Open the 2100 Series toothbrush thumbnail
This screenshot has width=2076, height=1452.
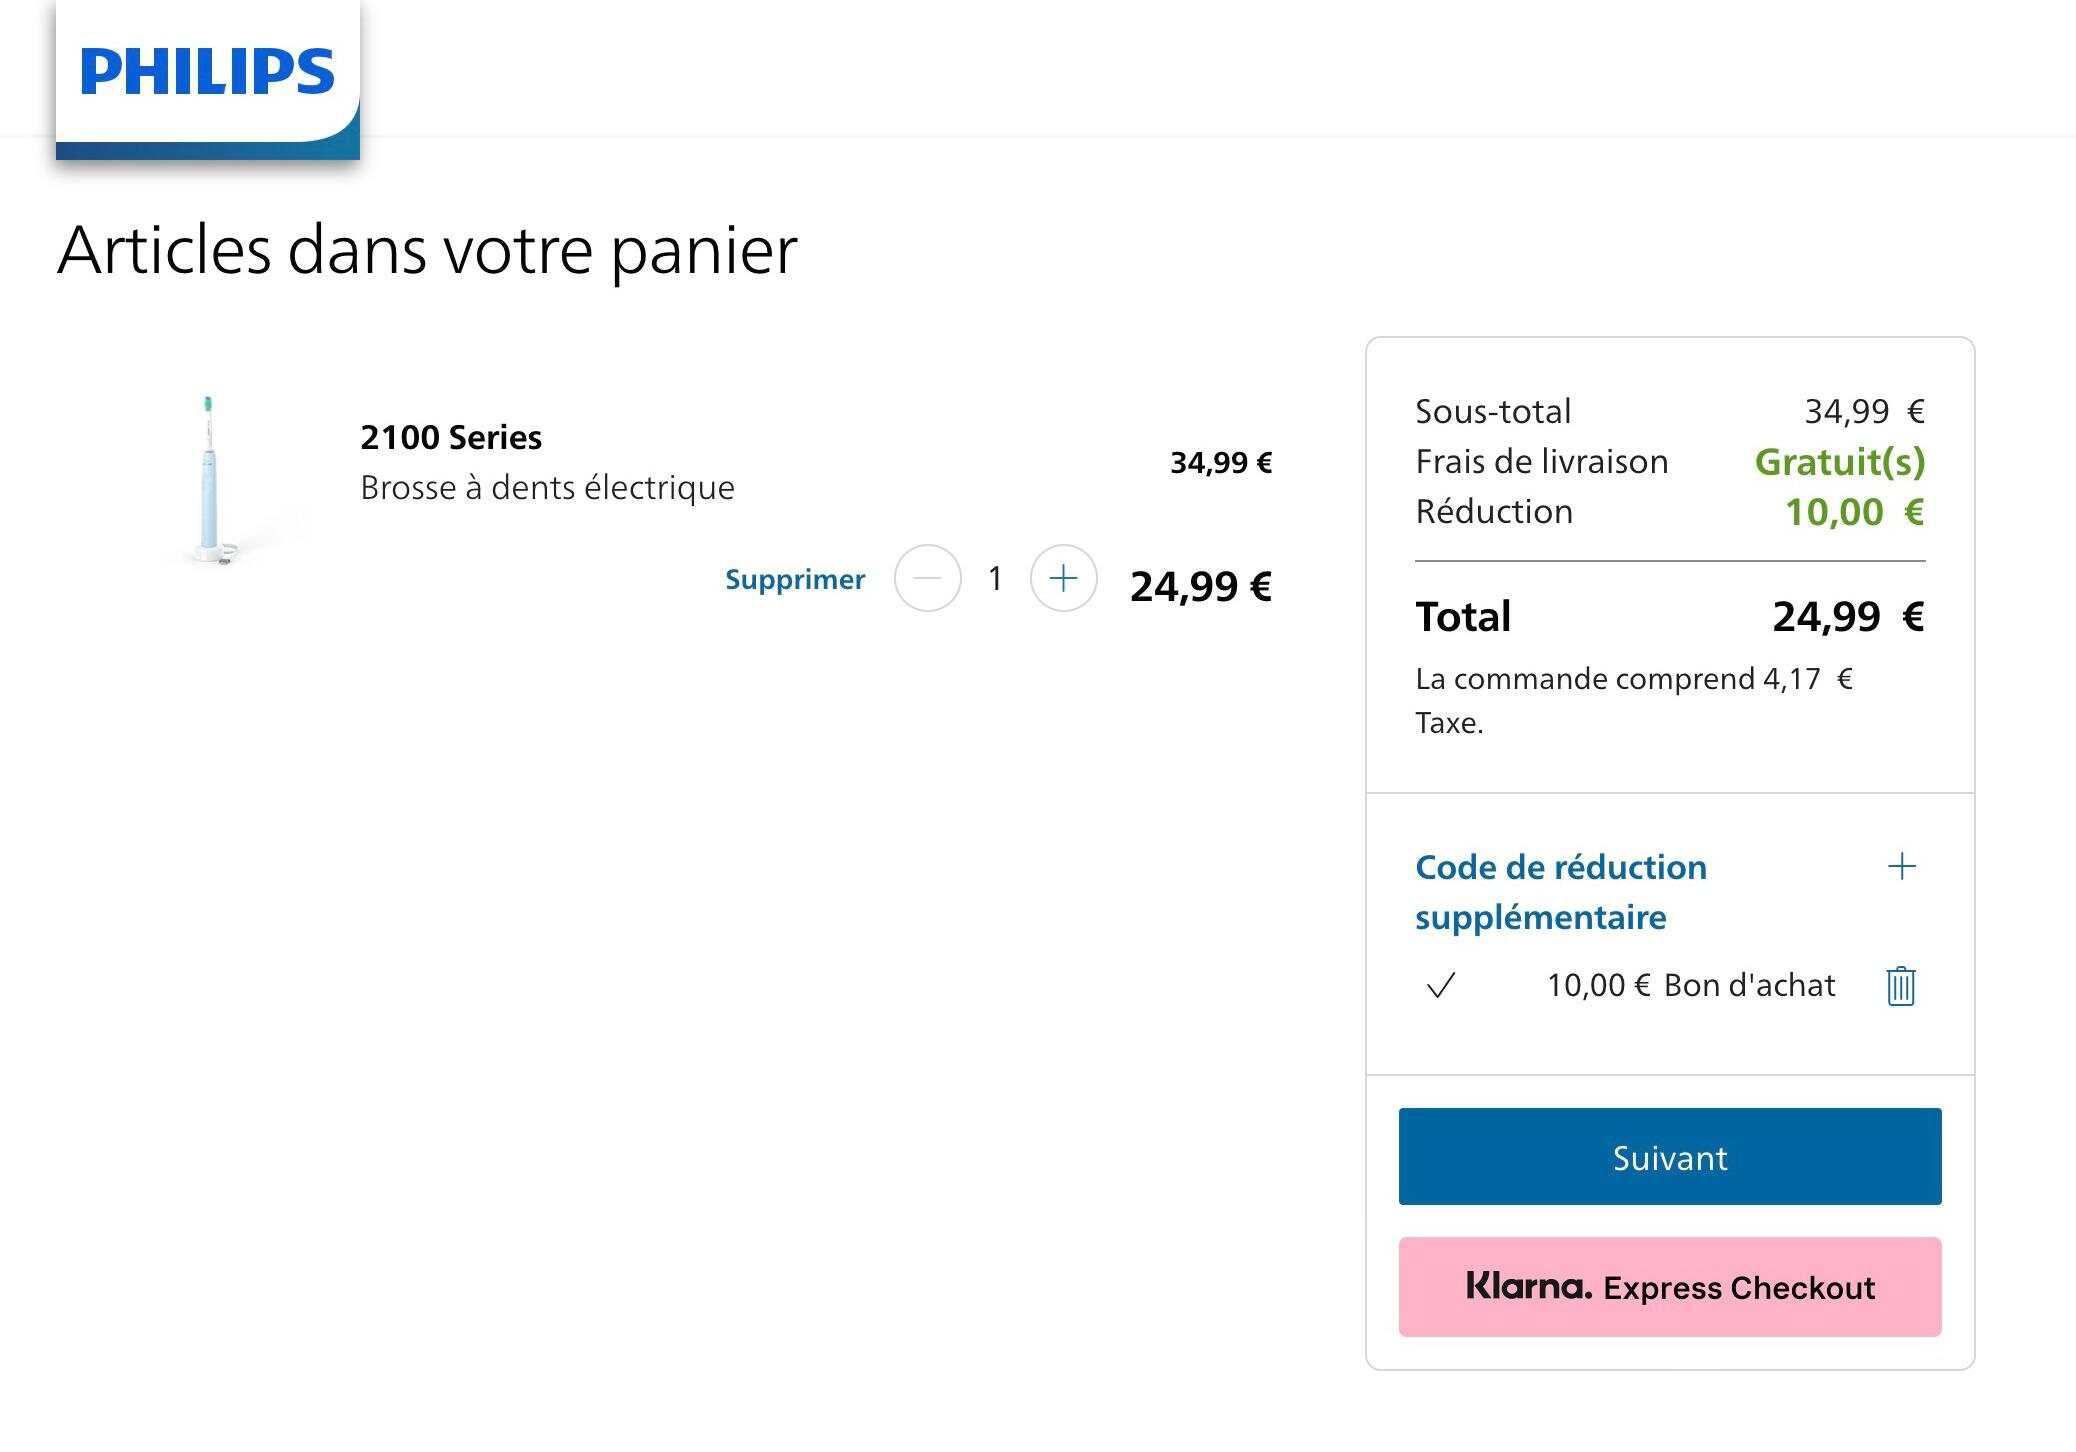point(210,480)
